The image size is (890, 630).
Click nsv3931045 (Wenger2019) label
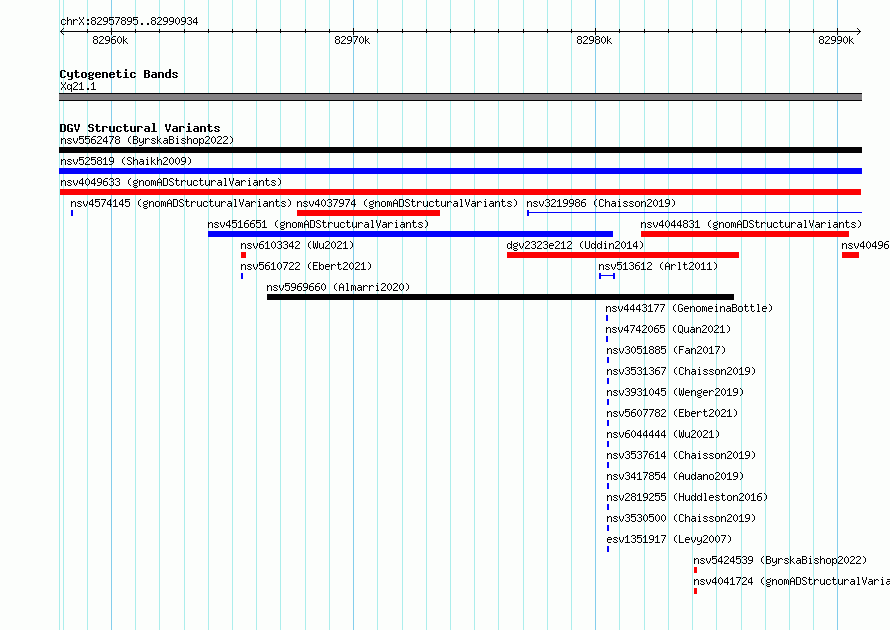click(675, 392)
